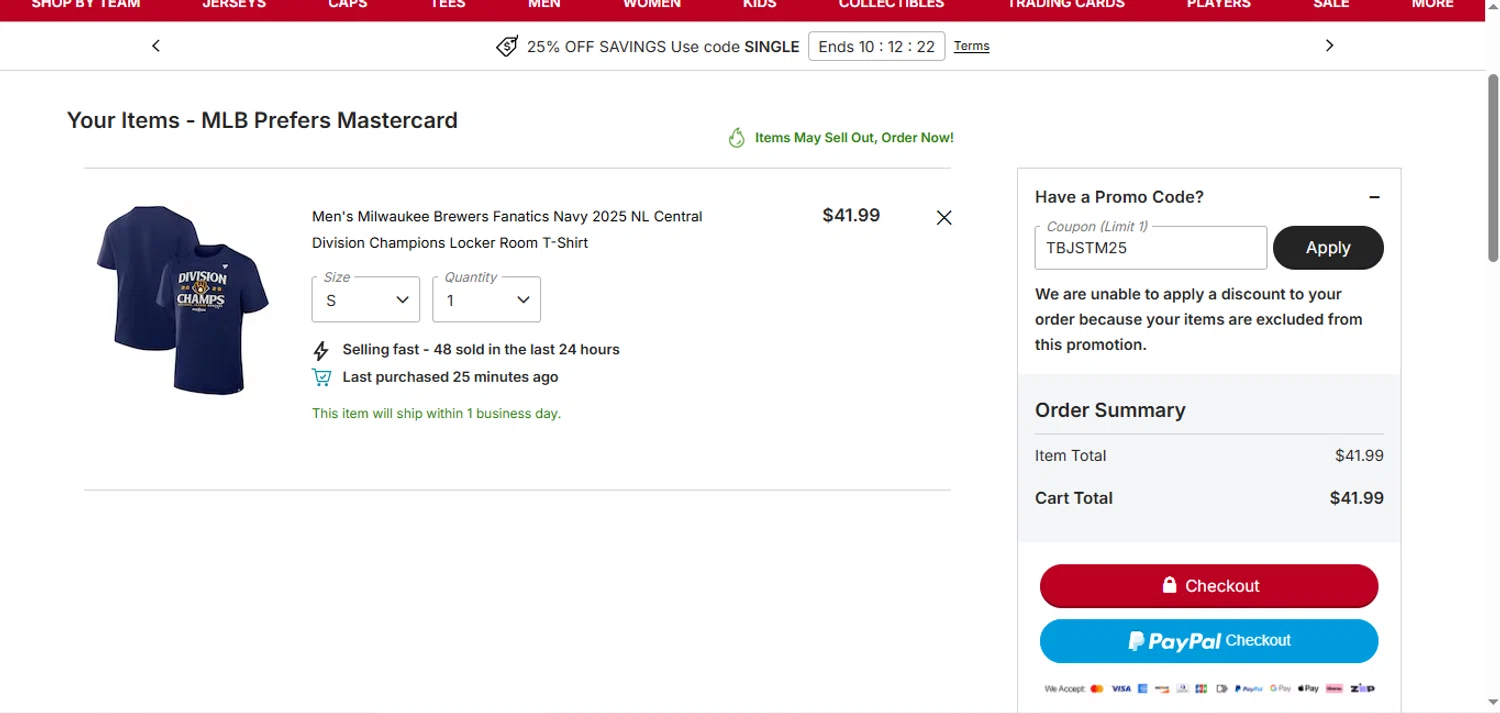Remove the Brewers T-shirt with the X icon
The image size is (1500, 713).
[944, 217]
